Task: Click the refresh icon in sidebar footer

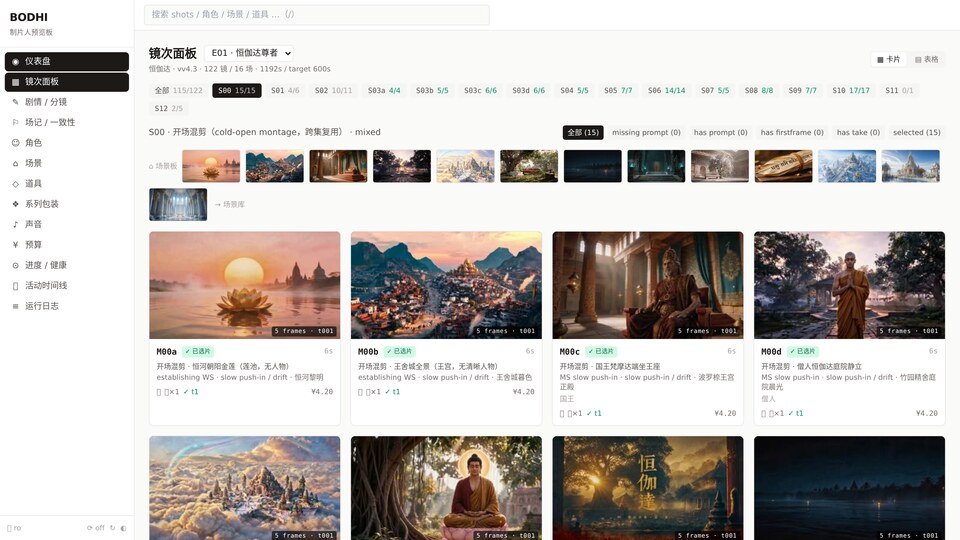Action: click(x=113, y=528)
